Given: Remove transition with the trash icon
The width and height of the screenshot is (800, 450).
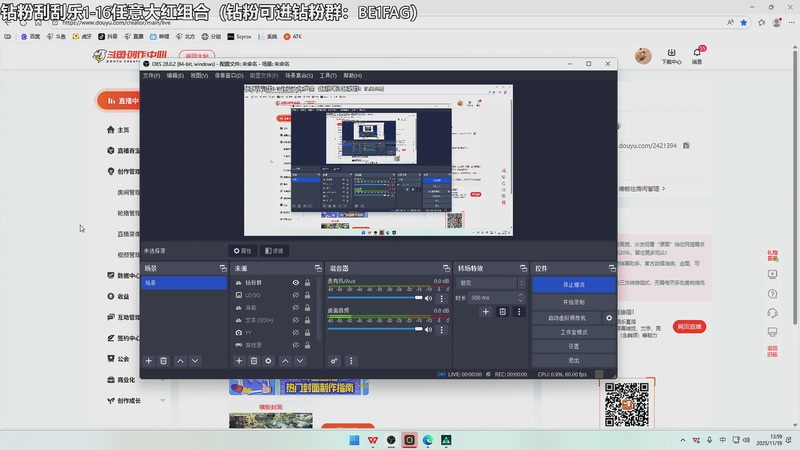Looking at the screenshot, I should pyautogui.click(x=503, y=312).
